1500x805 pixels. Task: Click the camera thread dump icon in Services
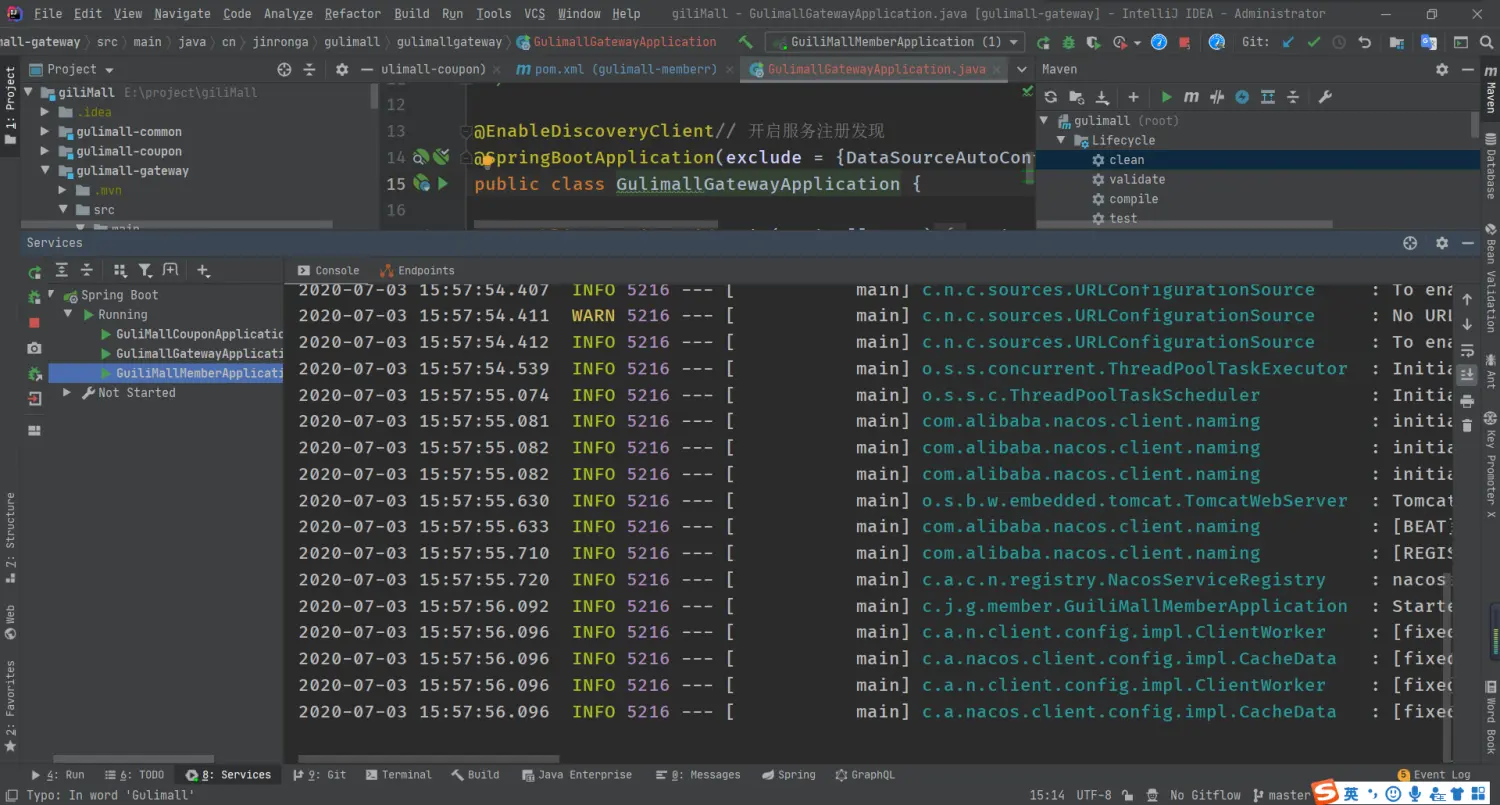(x=34, y=348)
